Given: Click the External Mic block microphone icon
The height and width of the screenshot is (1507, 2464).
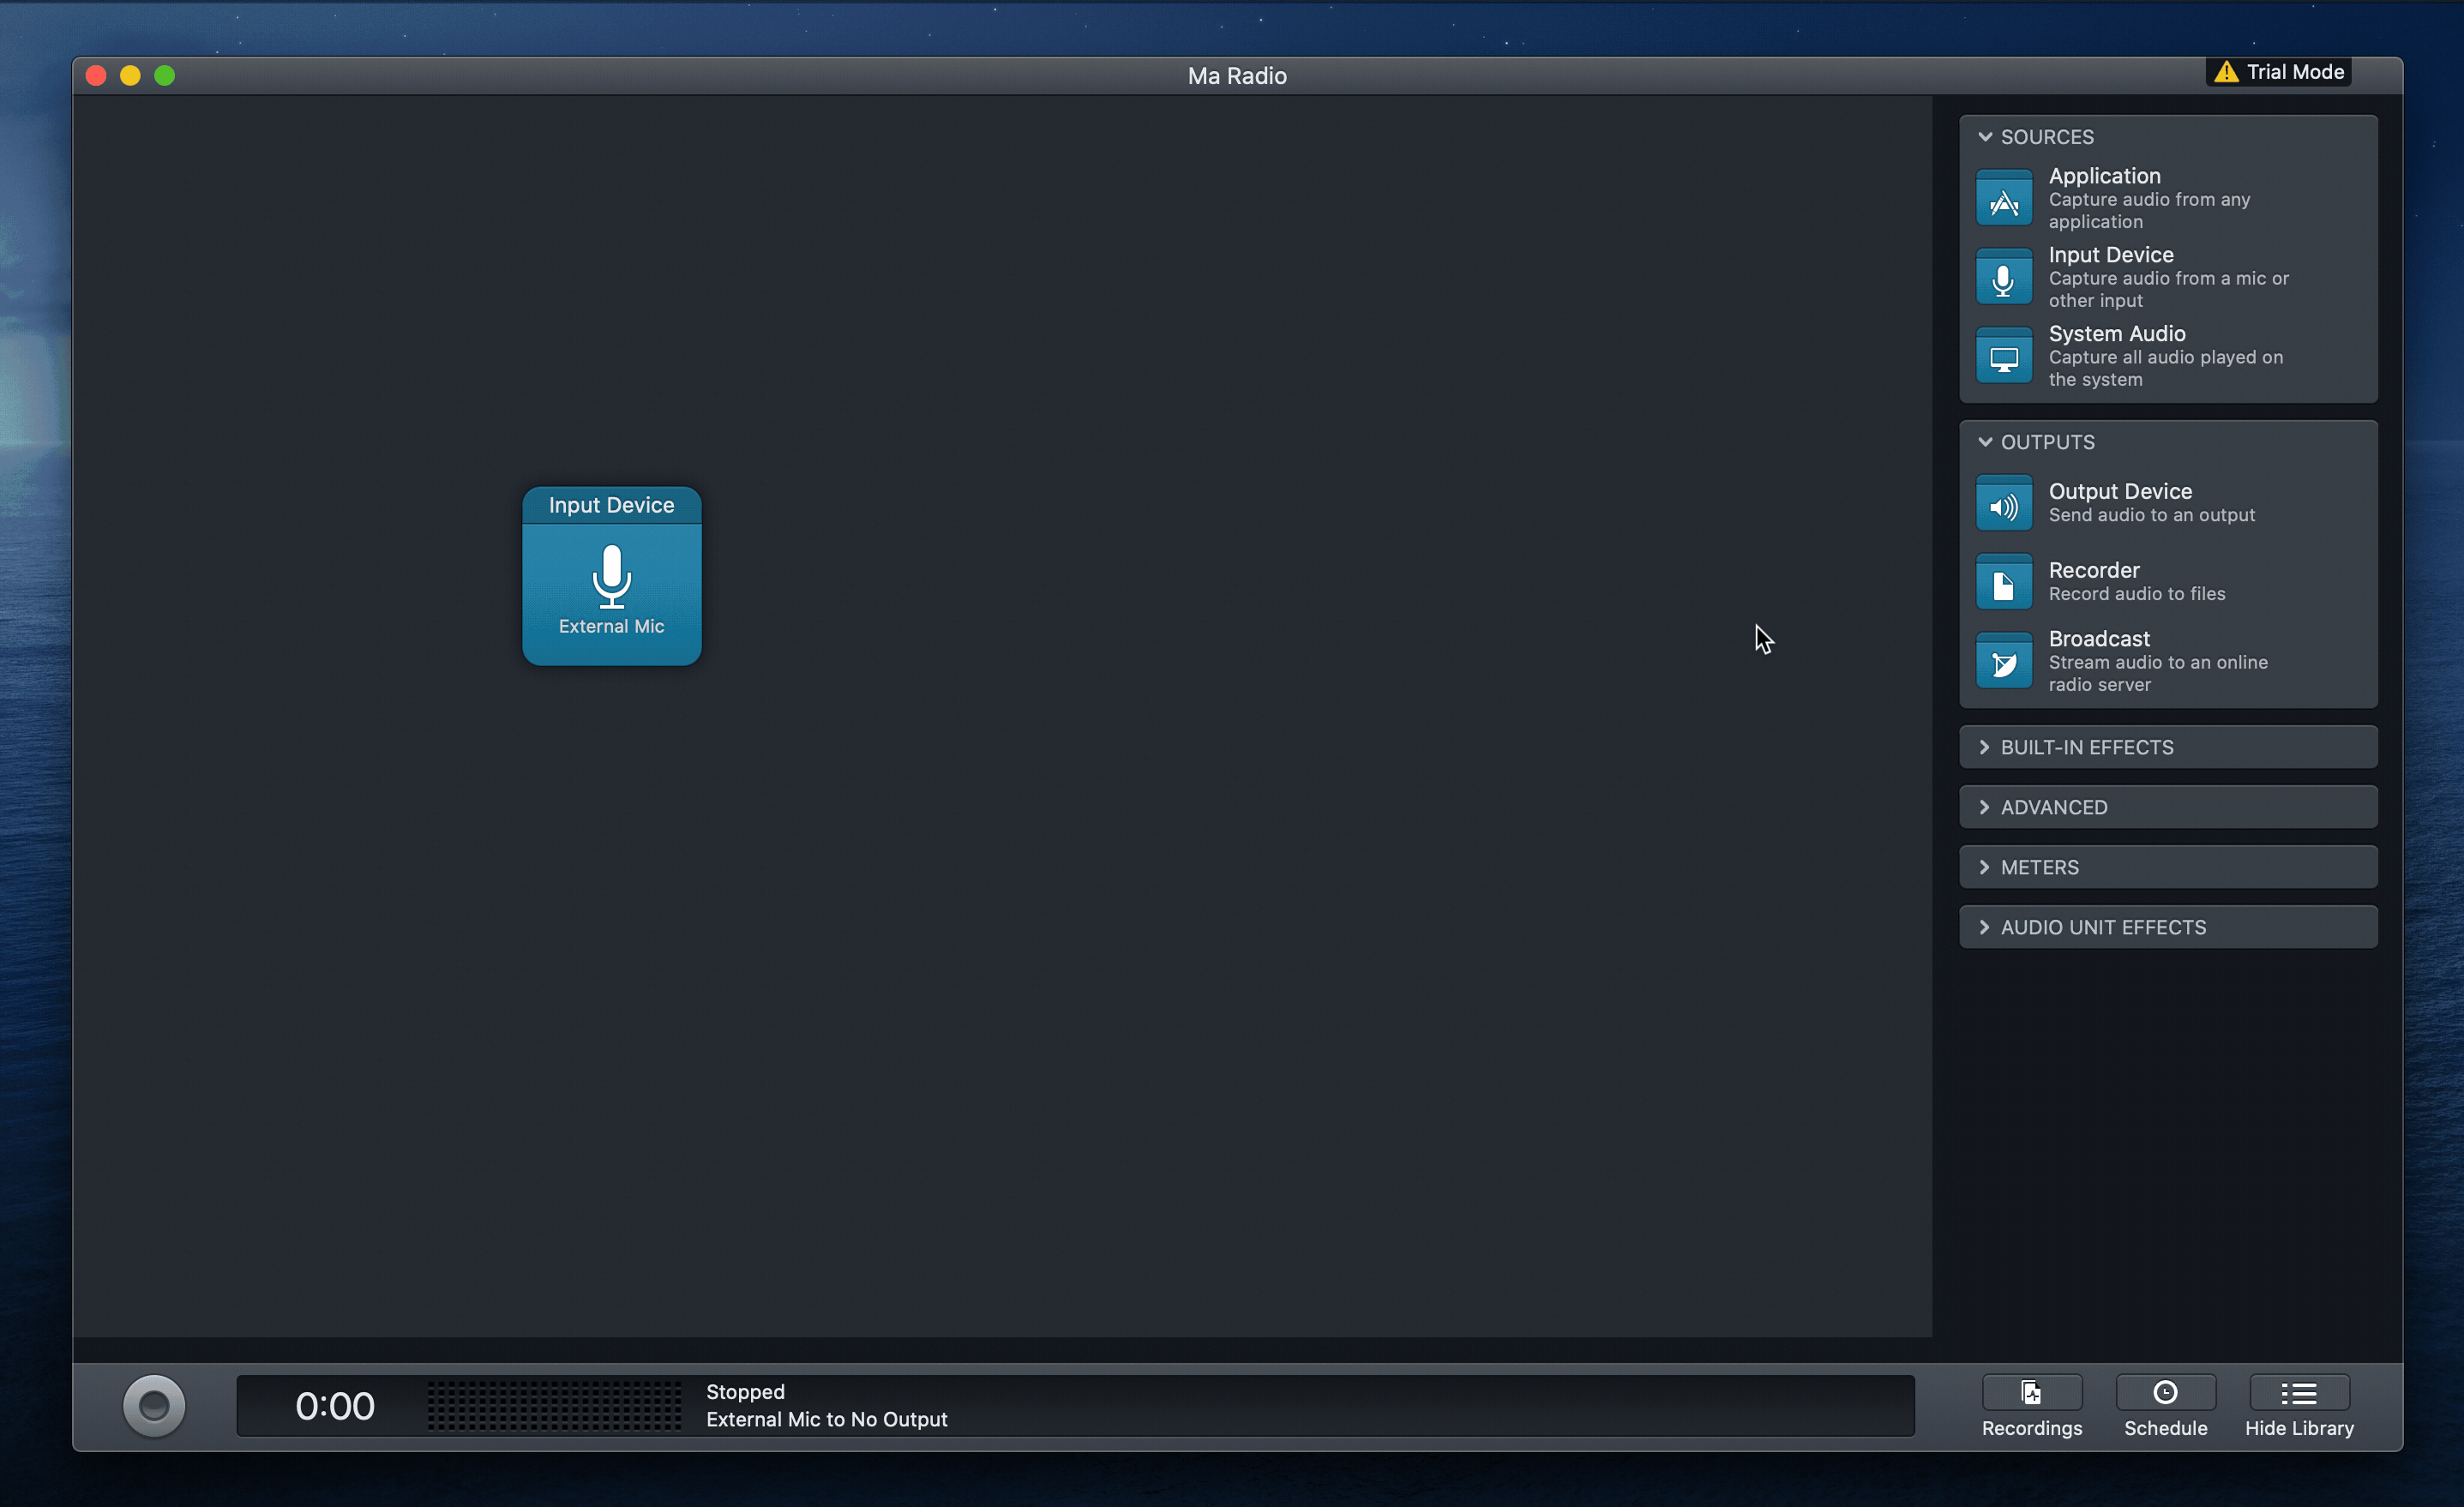Looking at the screenshot, I should 611,576.
